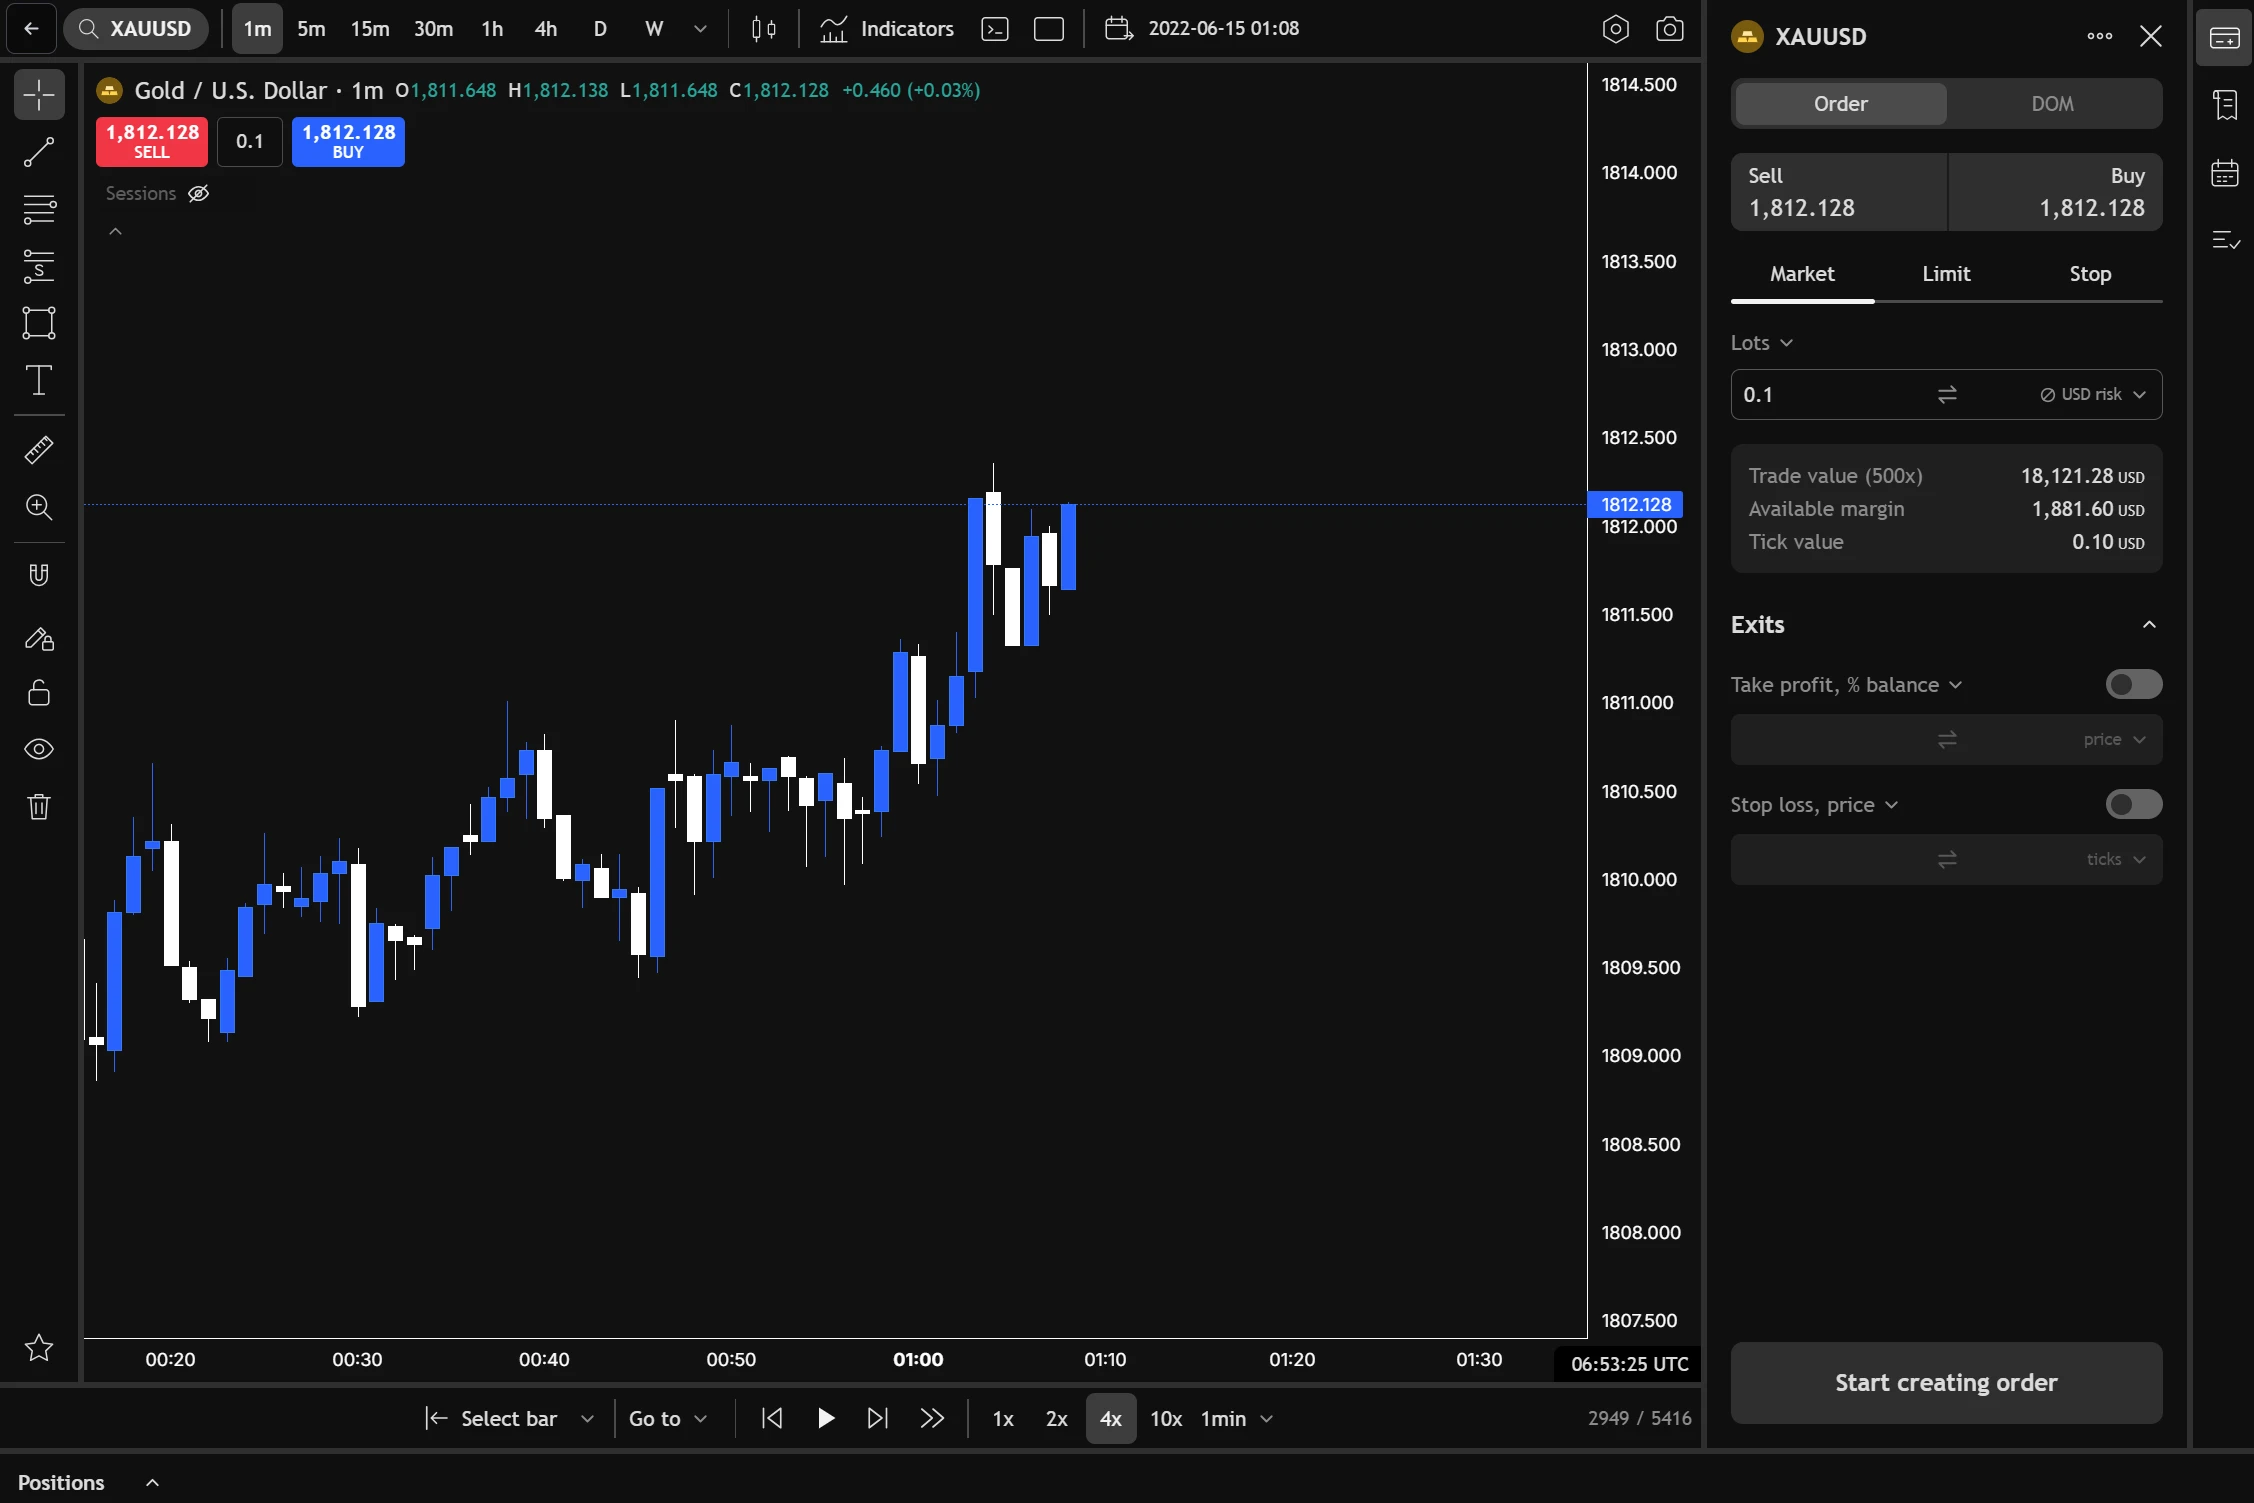The image size is (2254, 1503).
Task: Toggle Sessions indicator visibility eye
Action: [x=199, y=194]
